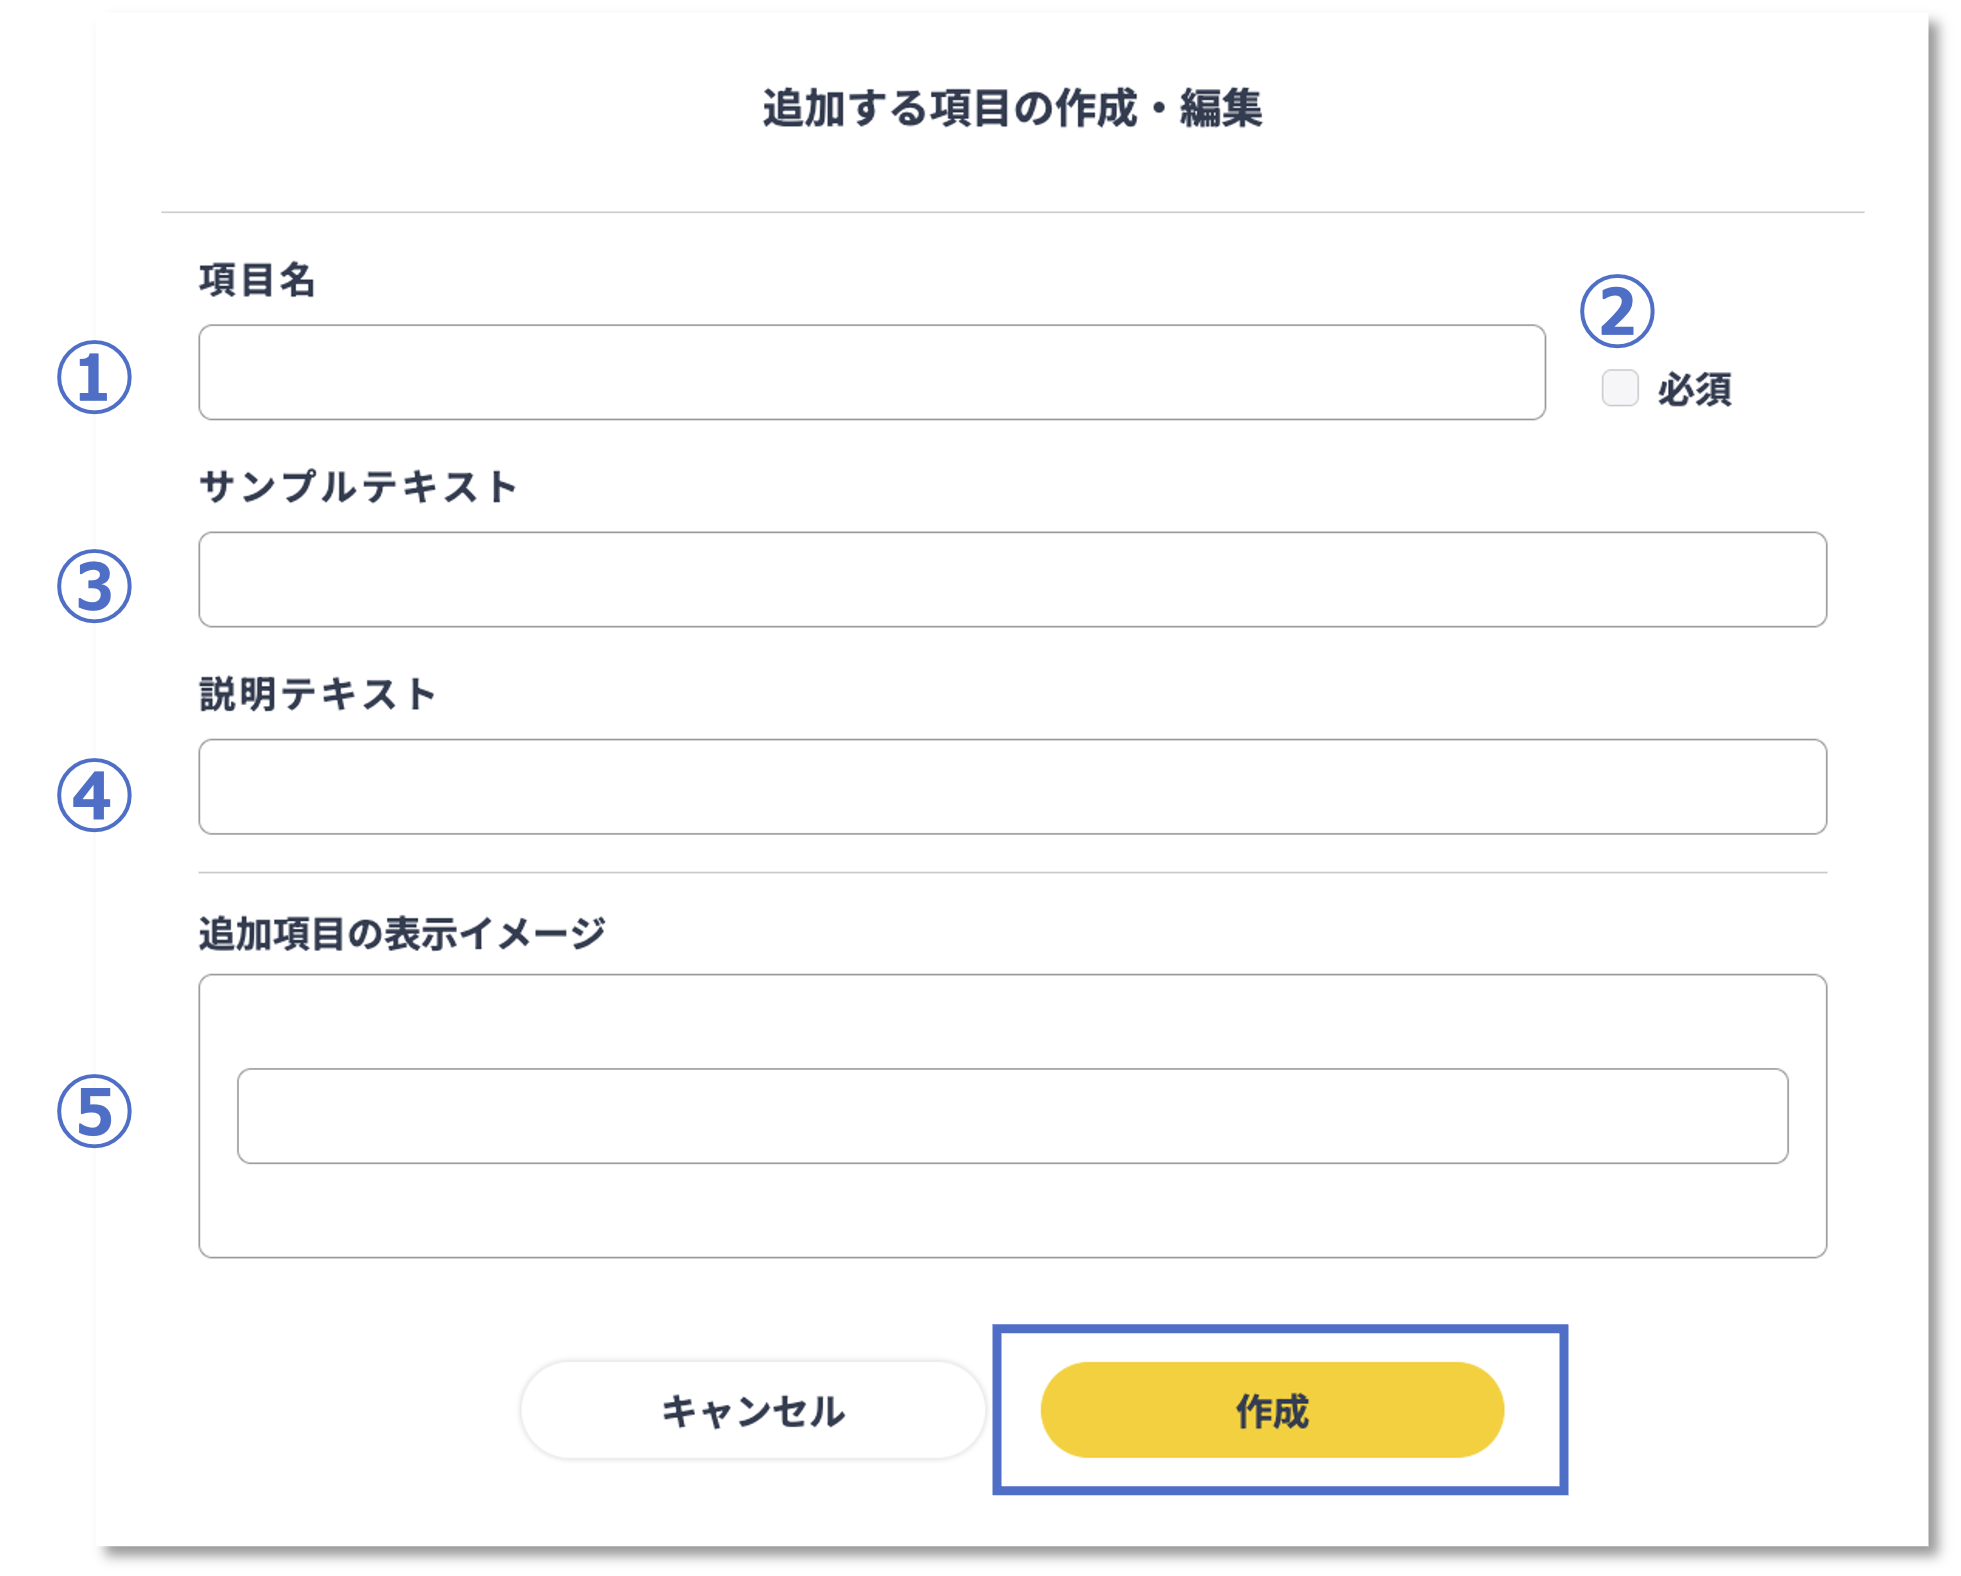Select the circled number 3 annotation

[94, 586]
